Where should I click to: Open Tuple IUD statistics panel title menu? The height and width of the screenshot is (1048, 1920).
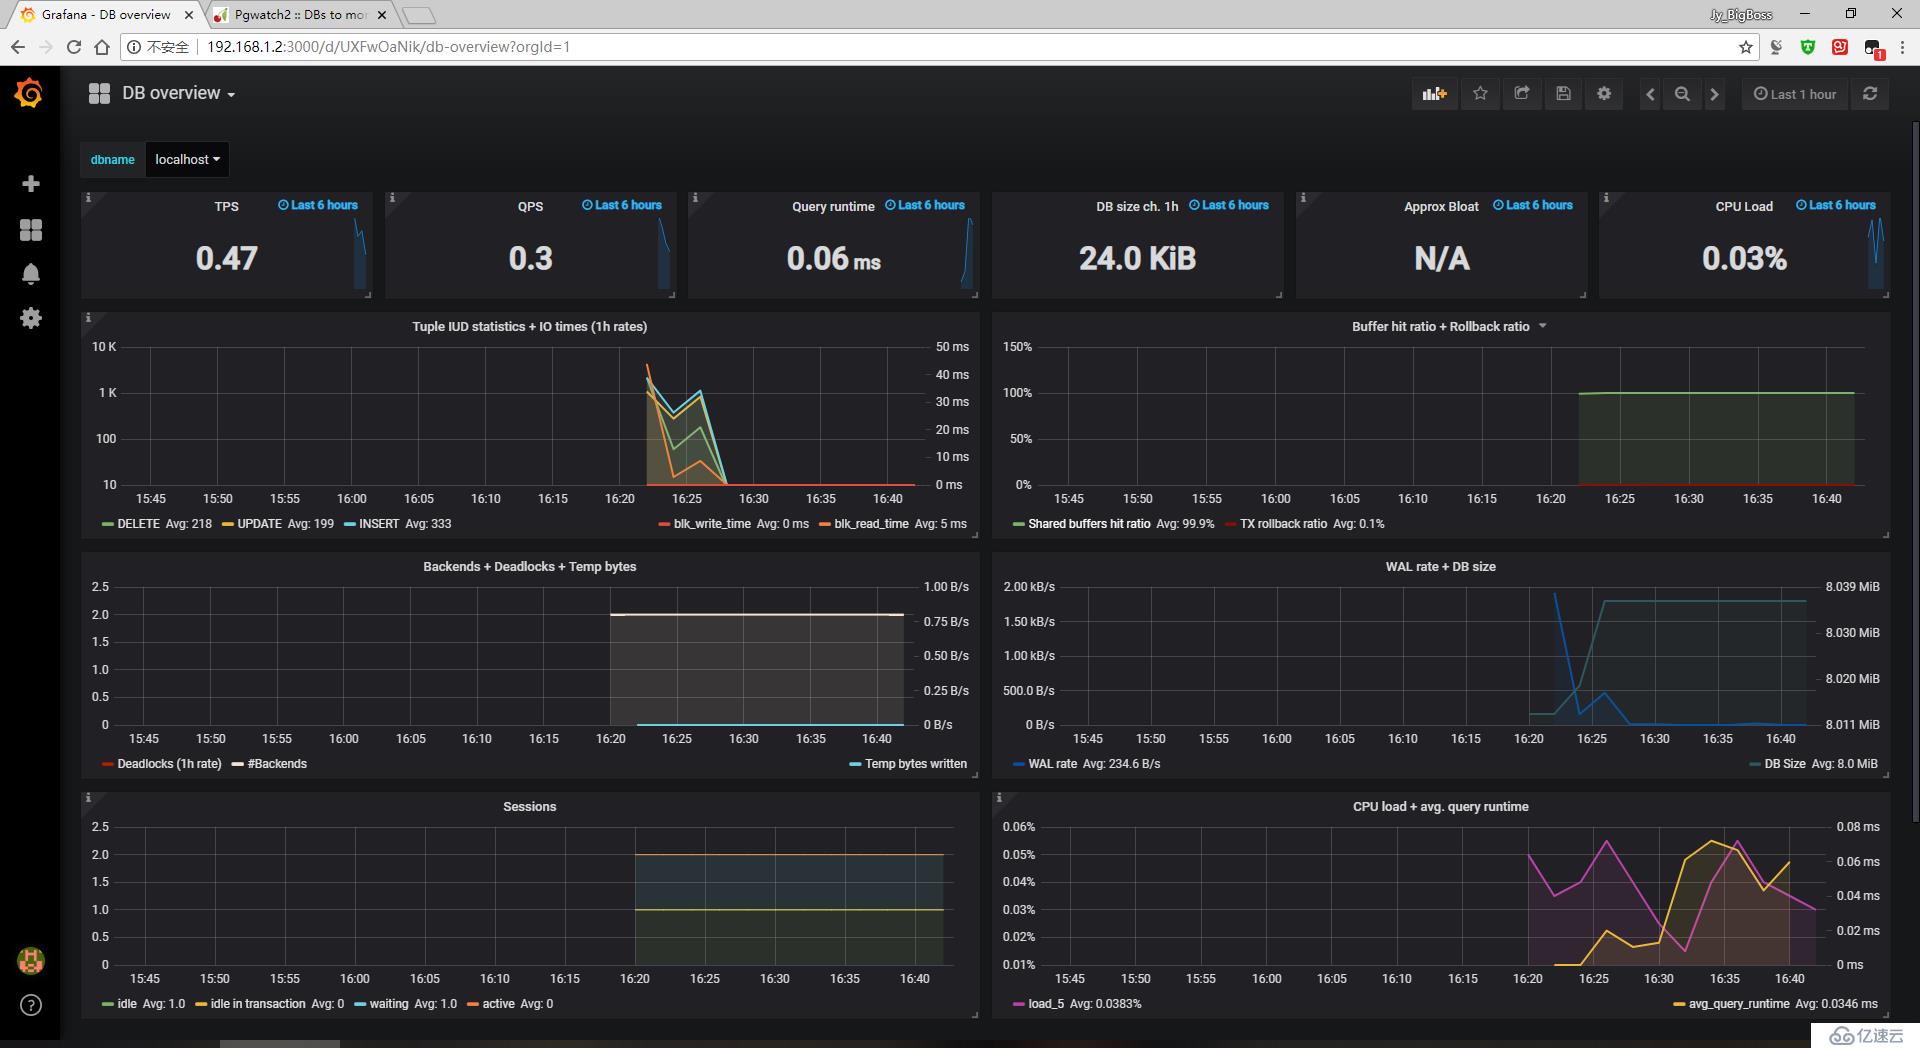[530, 327]
